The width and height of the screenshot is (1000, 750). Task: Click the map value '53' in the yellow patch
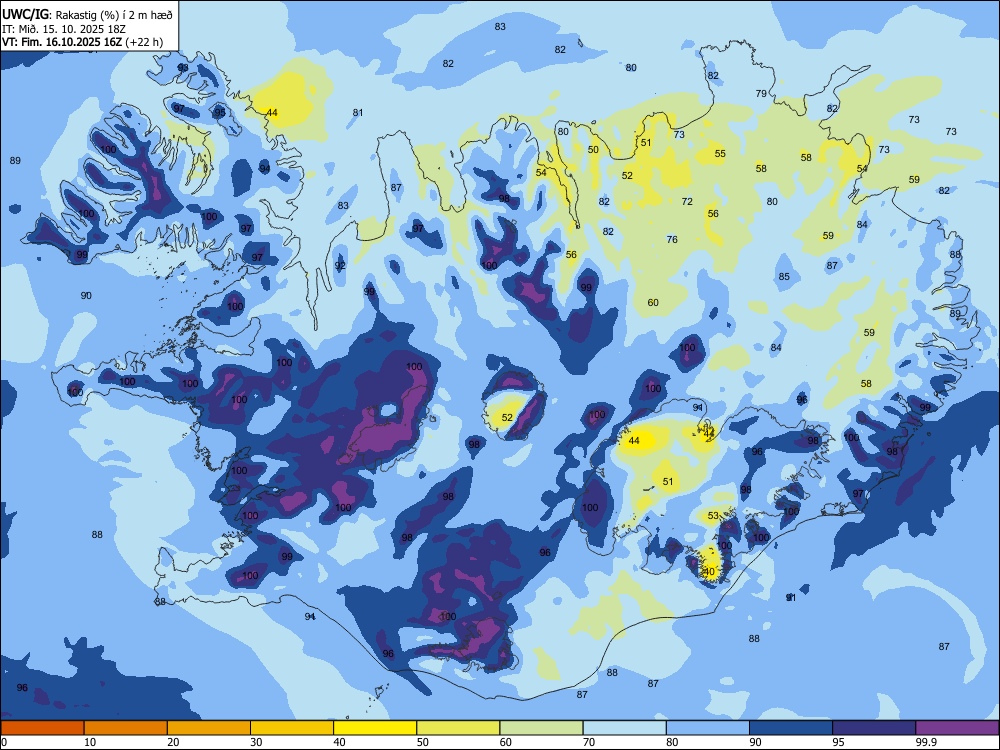(x=713, y=515)
